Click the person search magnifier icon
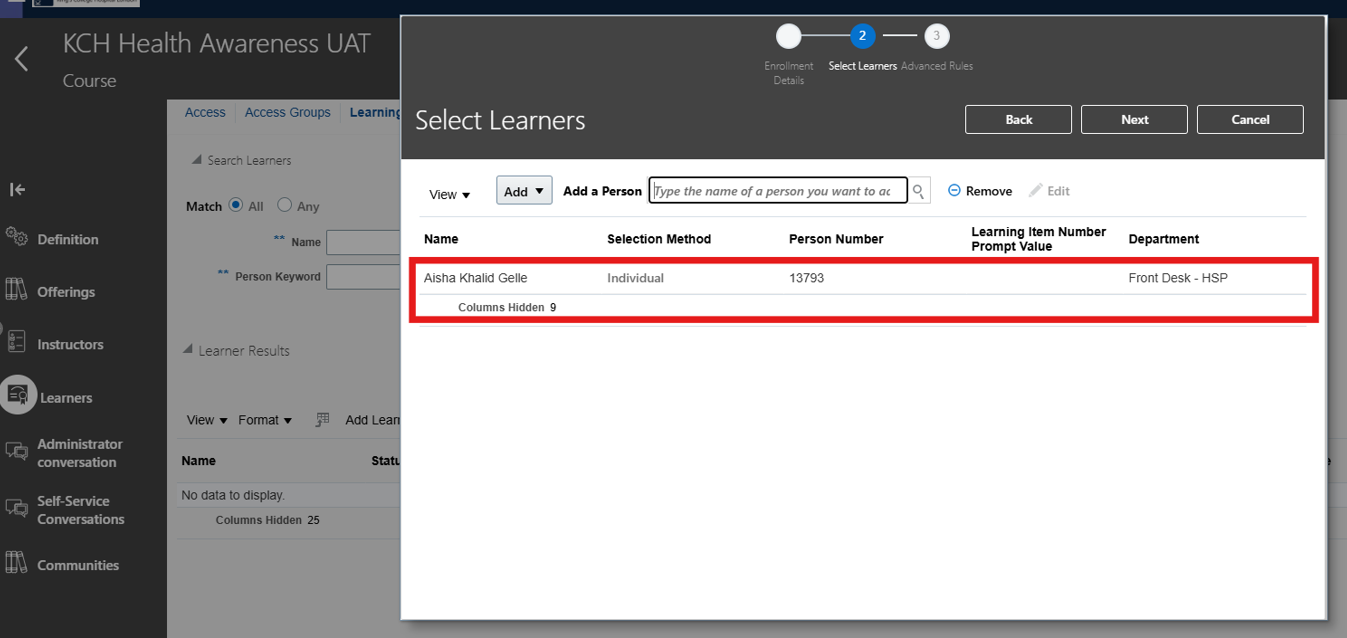The height and width of the screenshot is (638, 1347). pos(917,190)
